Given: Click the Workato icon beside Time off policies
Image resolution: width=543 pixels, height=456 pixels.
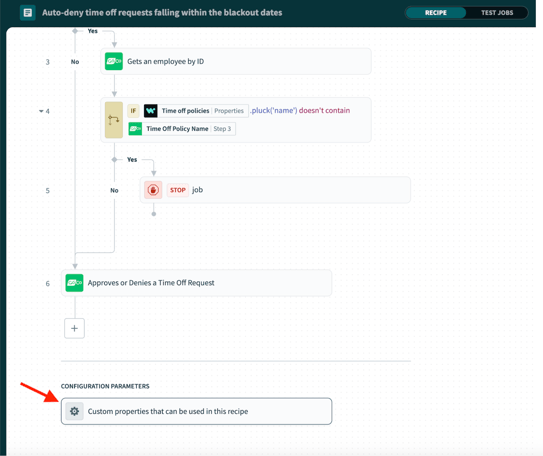Looking at the screenshot, I should coord(151,111).
